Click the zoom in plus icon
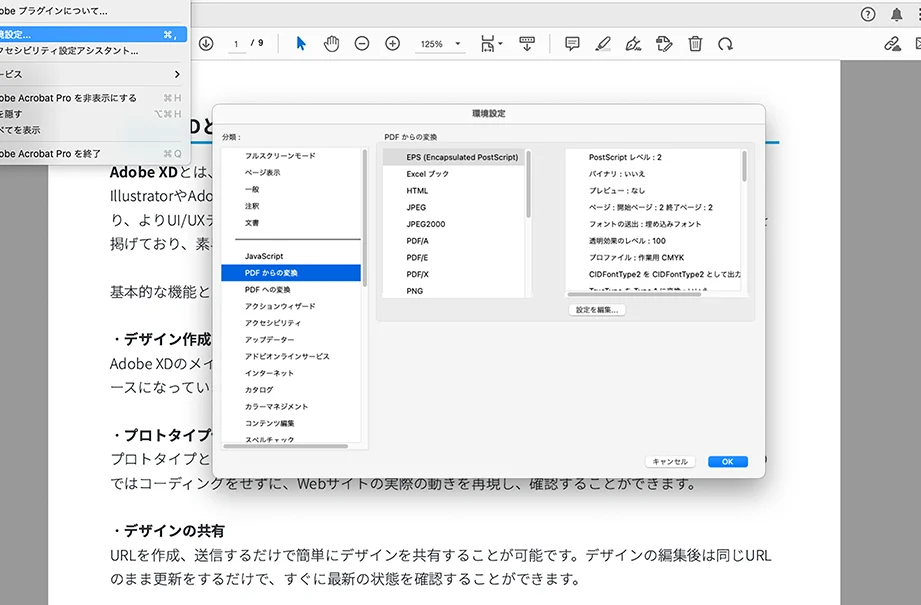Screen dimensions: 921x605 (x=392, y=43)
